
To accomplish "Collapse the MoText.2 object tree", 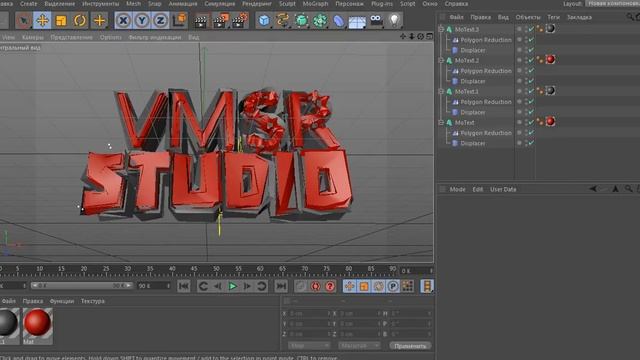I will pos(441,60).
